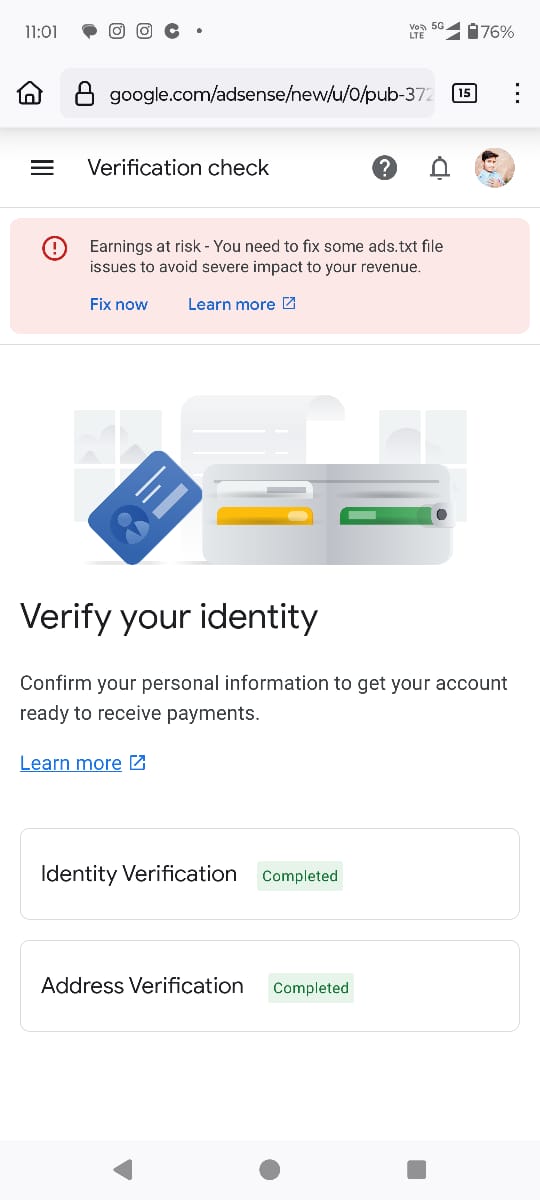Image resolution: width=540 pixels, height=1200 pixels.
Task: Tap the Android recent apps square button
Action: (x=417, y=1169)
